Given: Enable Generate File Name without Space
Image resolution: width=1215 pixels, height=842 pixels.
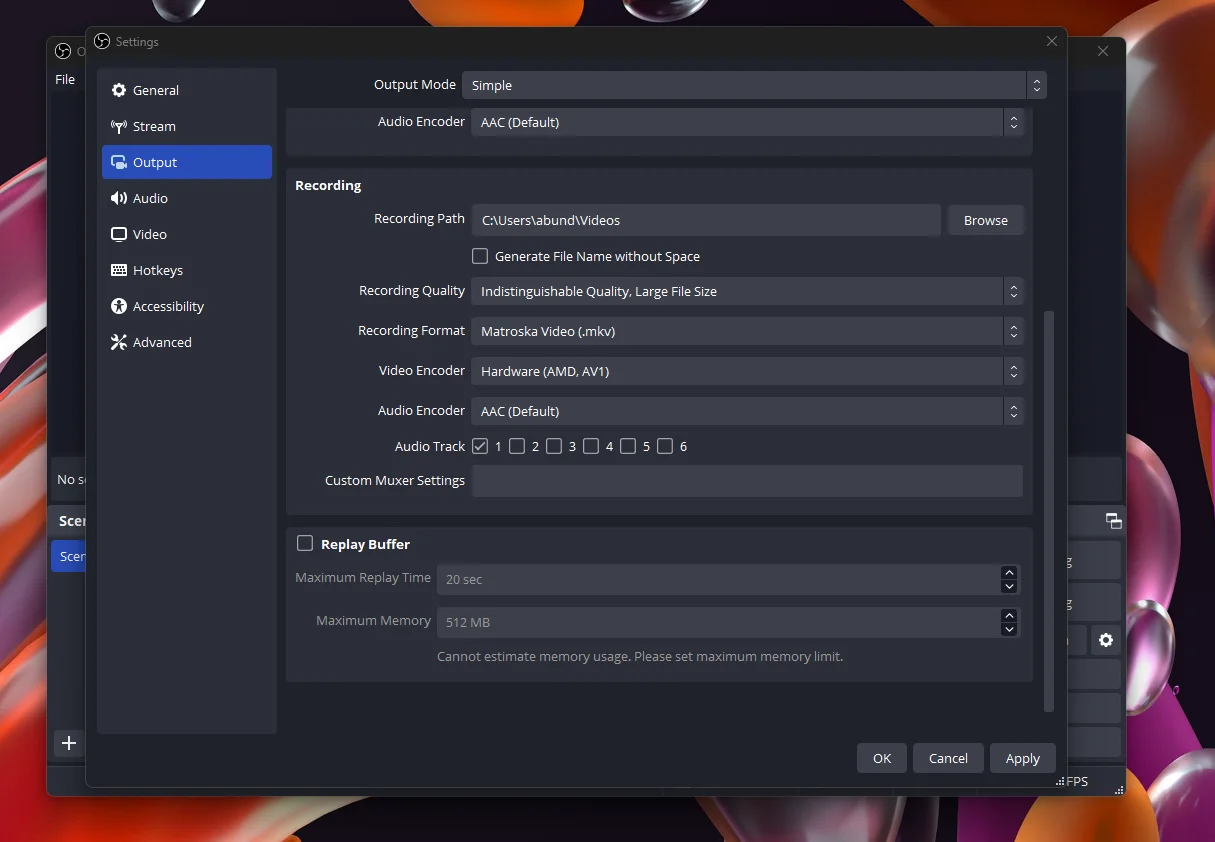Looking at the screenshot, I should click(x=480, y=256).
